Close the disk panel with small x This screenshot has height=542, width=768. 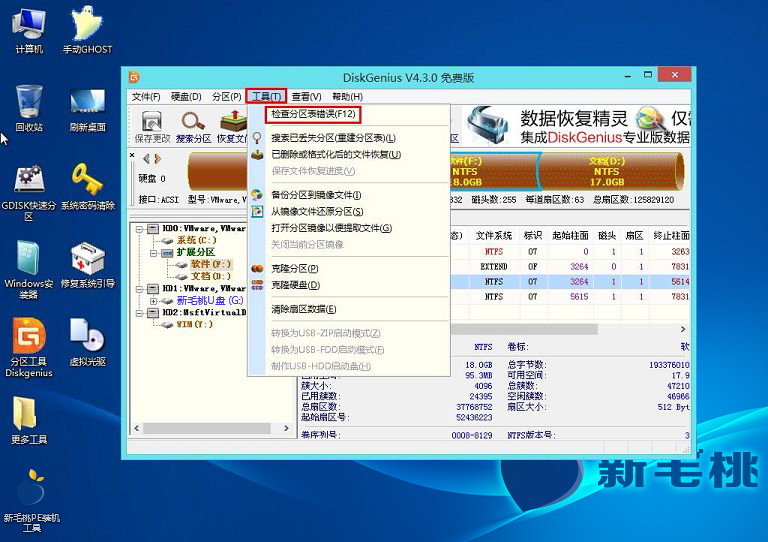132,155
